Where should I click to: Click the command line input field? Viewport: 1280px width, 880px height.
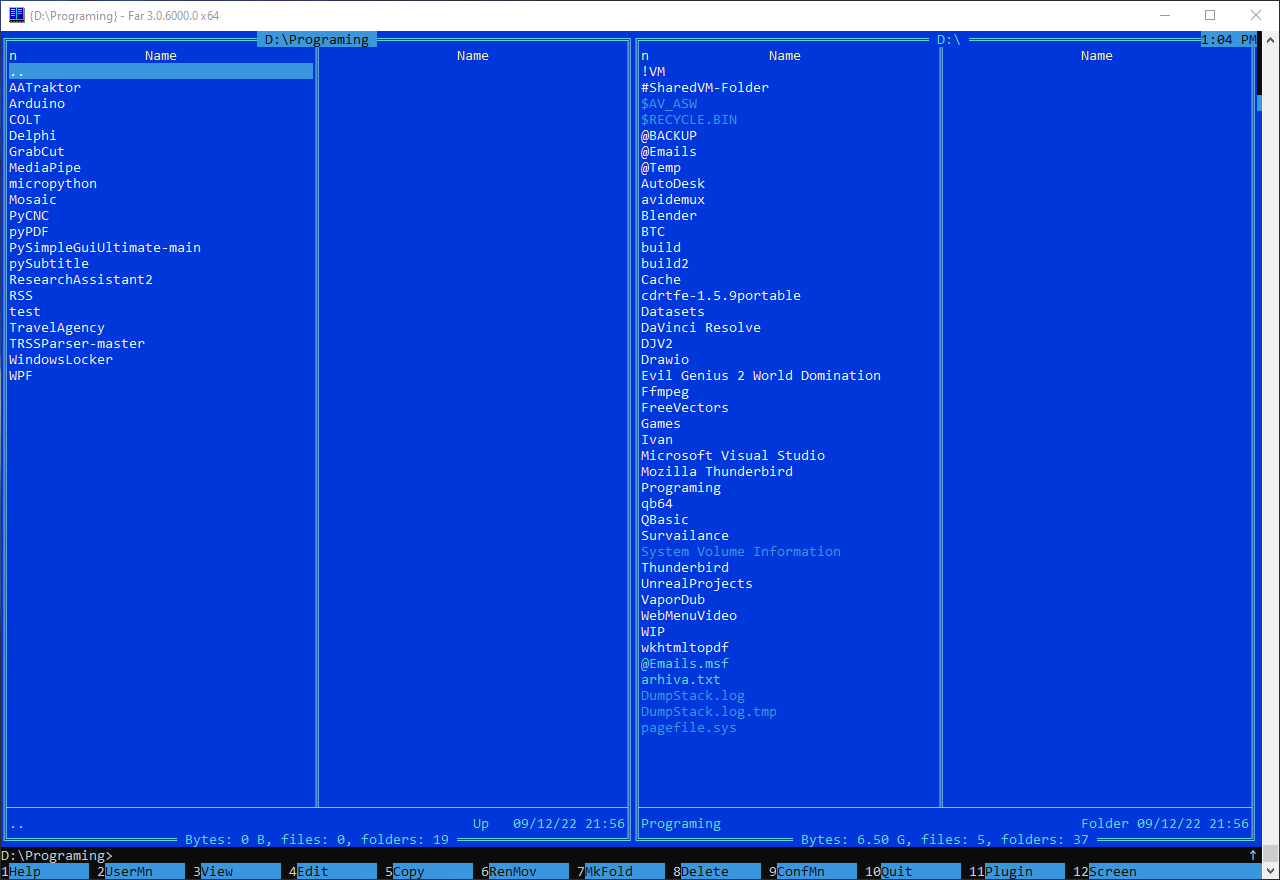point(680,855)
